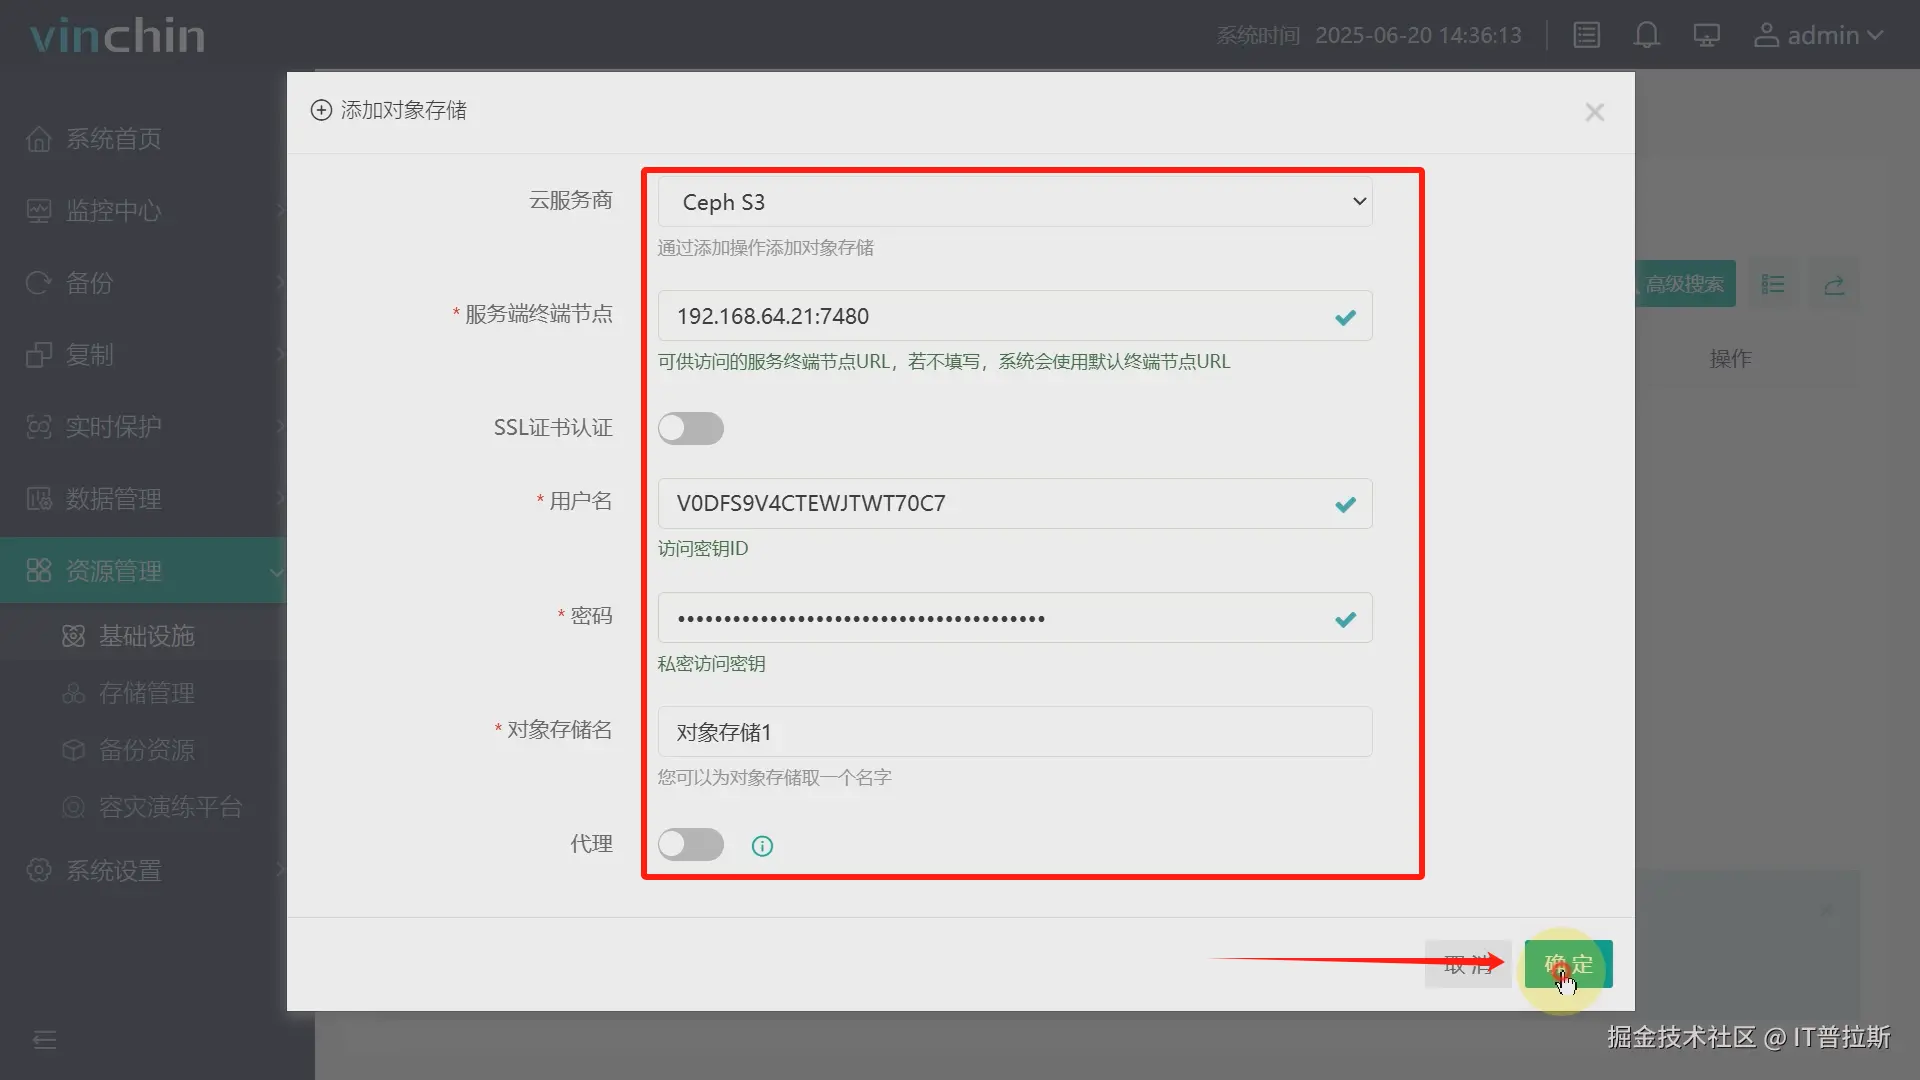This screenshot has height=1080, width=1920.
Task: Open 基础设施 submenu item
Action: click(146, 635)
